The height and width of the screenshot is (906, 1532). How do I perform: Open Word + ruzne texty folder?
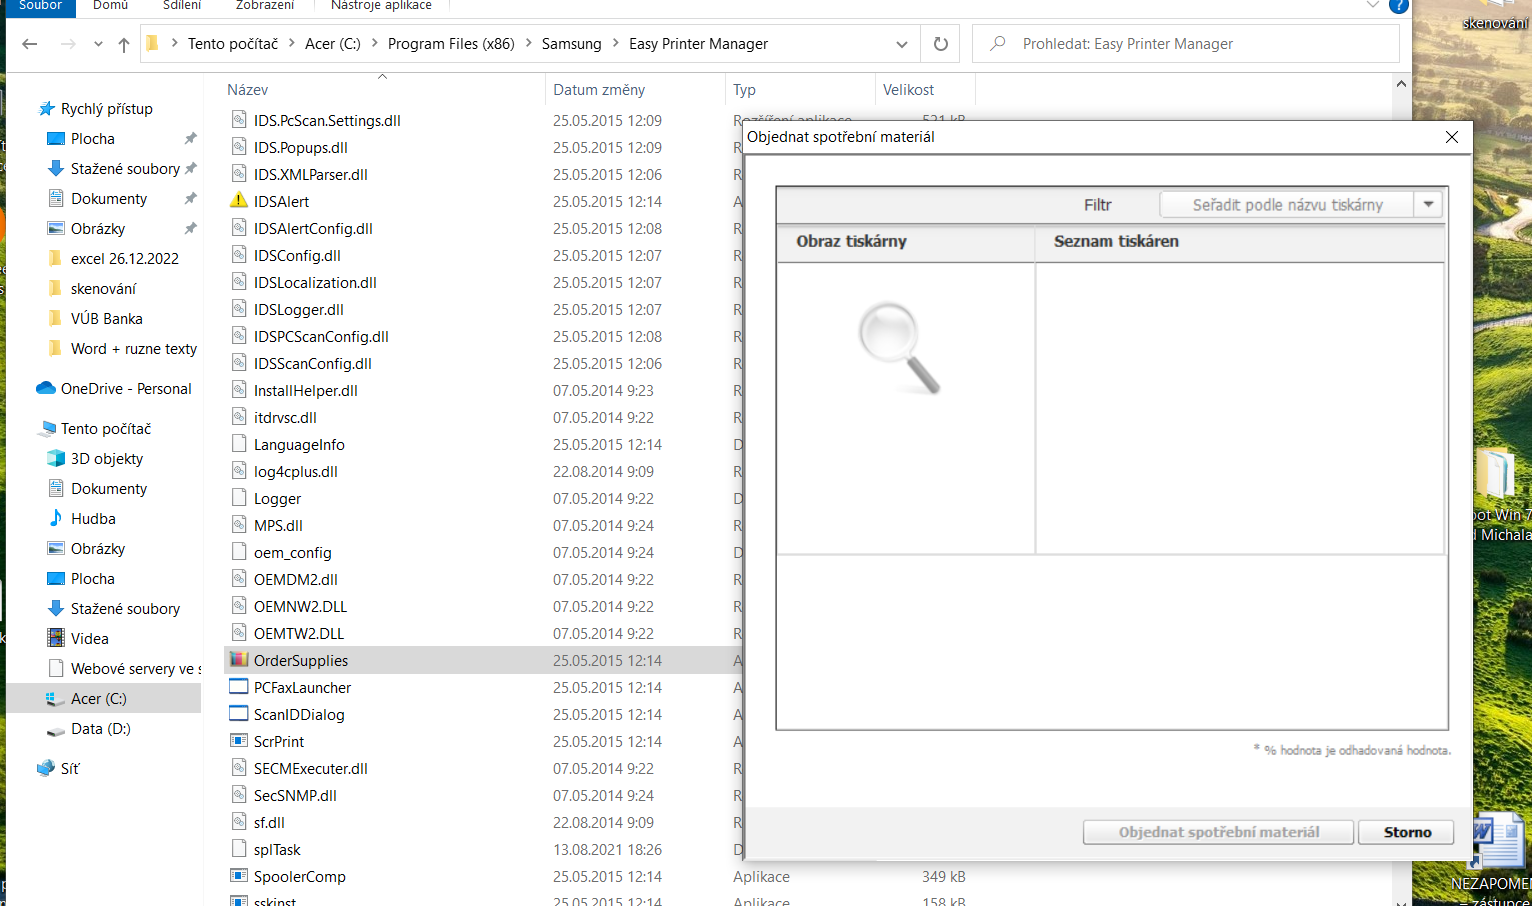(x=133, y=348)
